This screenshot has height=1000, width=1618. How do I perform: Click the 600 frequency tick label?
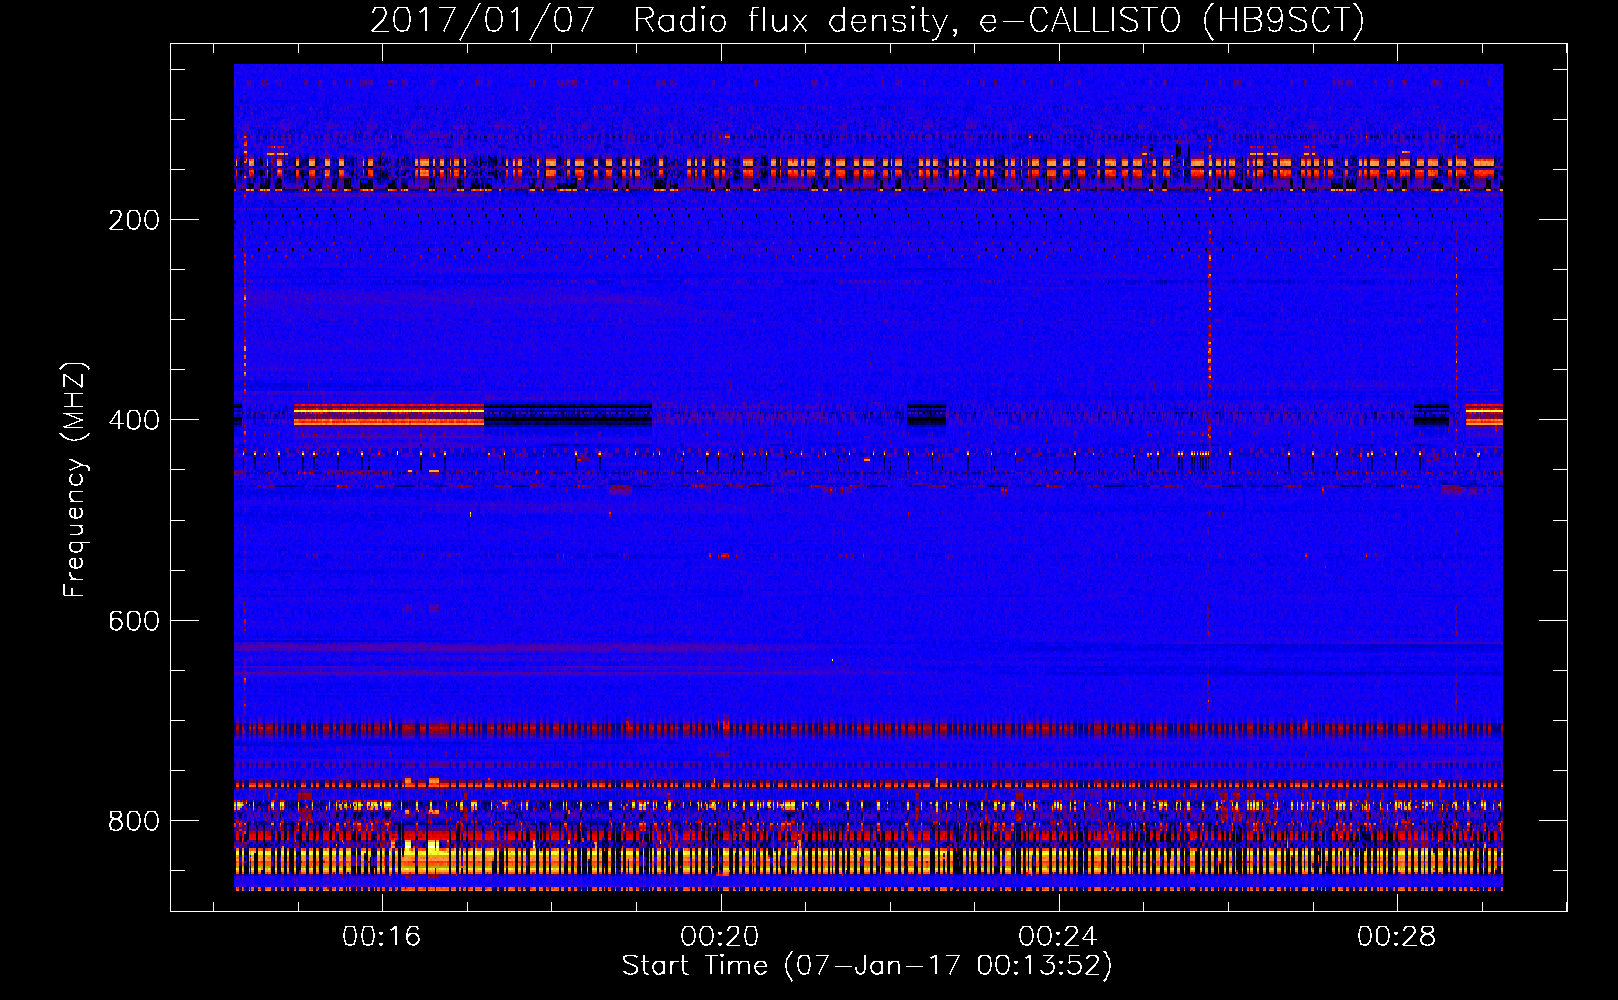pyautogui.click(x=134, y=621)
